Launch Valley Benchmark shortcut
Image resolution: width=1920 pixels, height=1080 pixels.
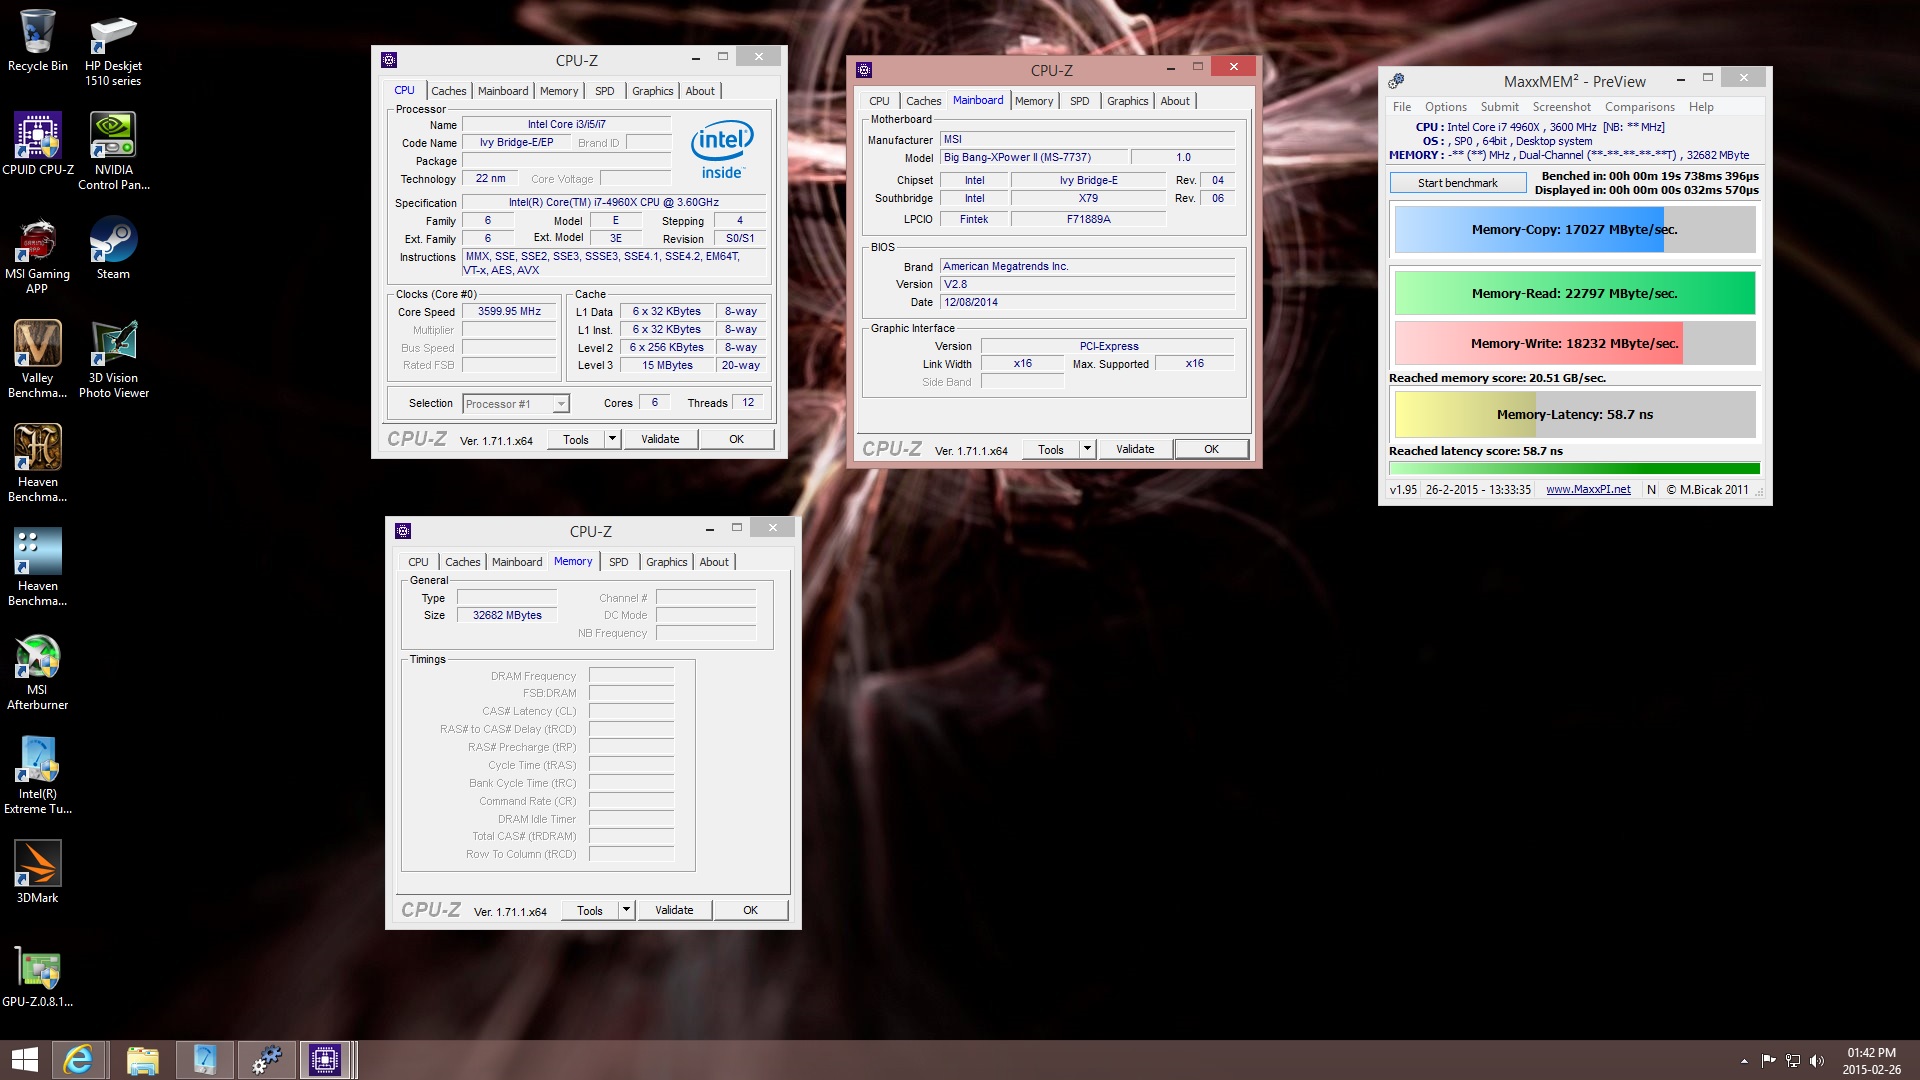pos(38,360)
